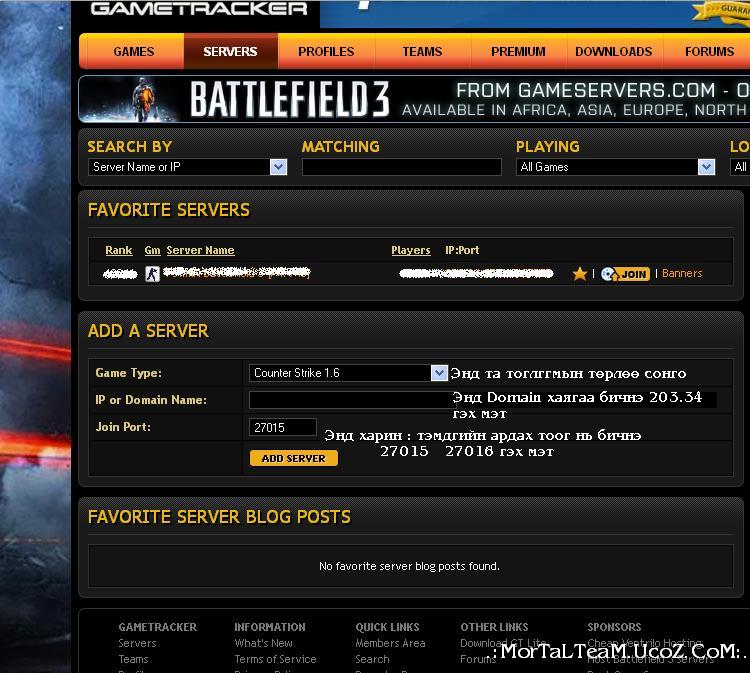The width and height of the screenshot is (750, 673).
Task: Click the gold favorite star icon
Action: pyautogui.click(x=580, y=274)
